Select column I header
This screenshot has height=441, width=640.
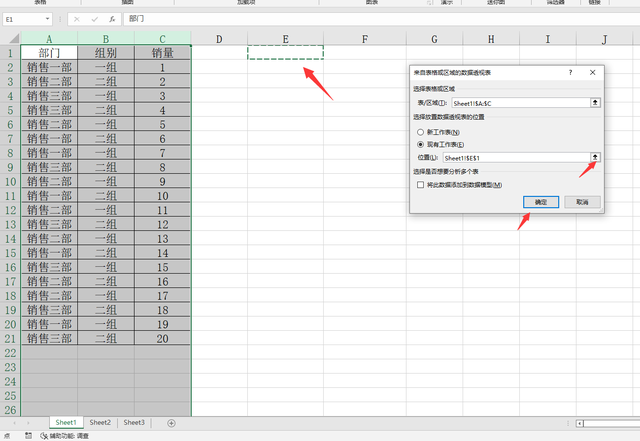click(548, 39)
